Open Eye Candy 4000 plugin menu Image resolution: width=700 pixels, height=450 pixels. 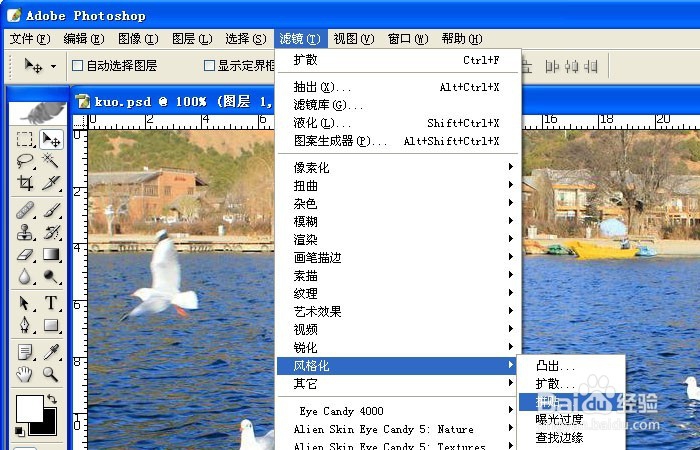pyautogui.click(x=398, y=411)
